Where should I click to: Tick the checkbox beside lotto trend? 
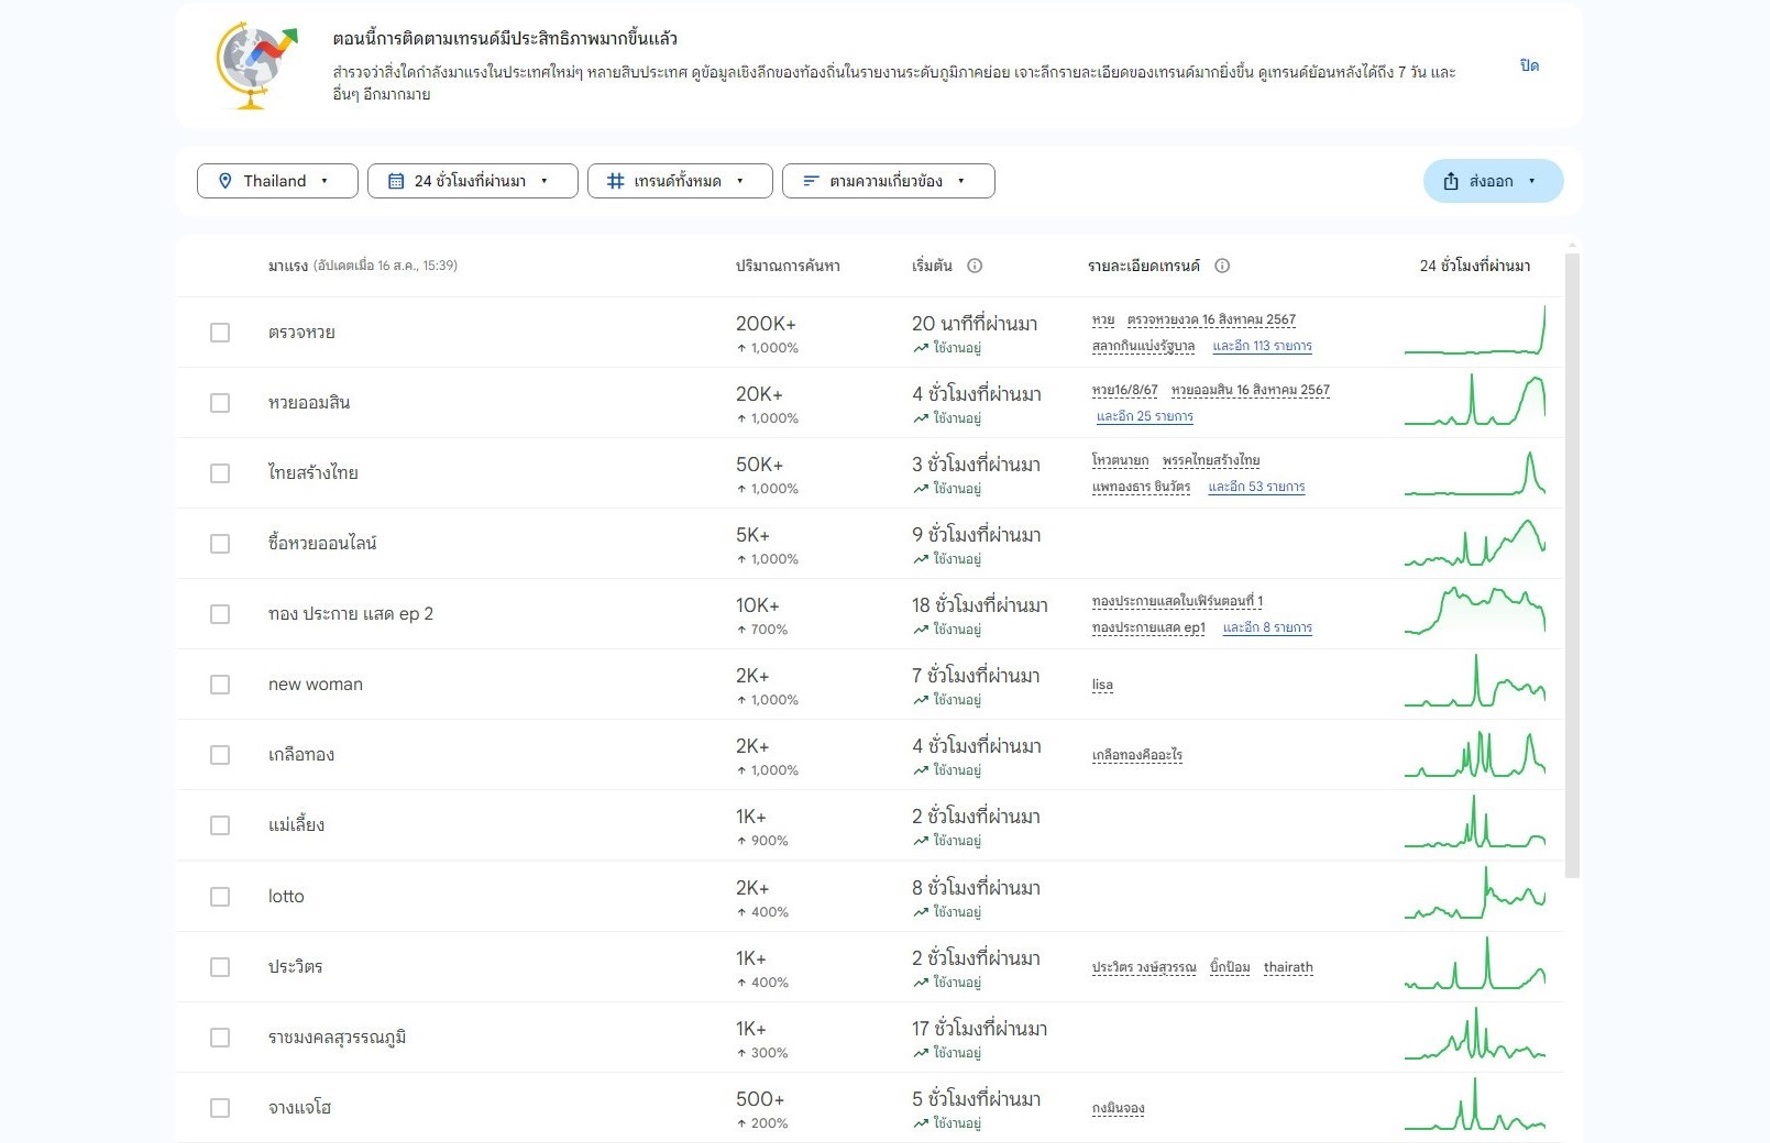(x=220, y=897)
